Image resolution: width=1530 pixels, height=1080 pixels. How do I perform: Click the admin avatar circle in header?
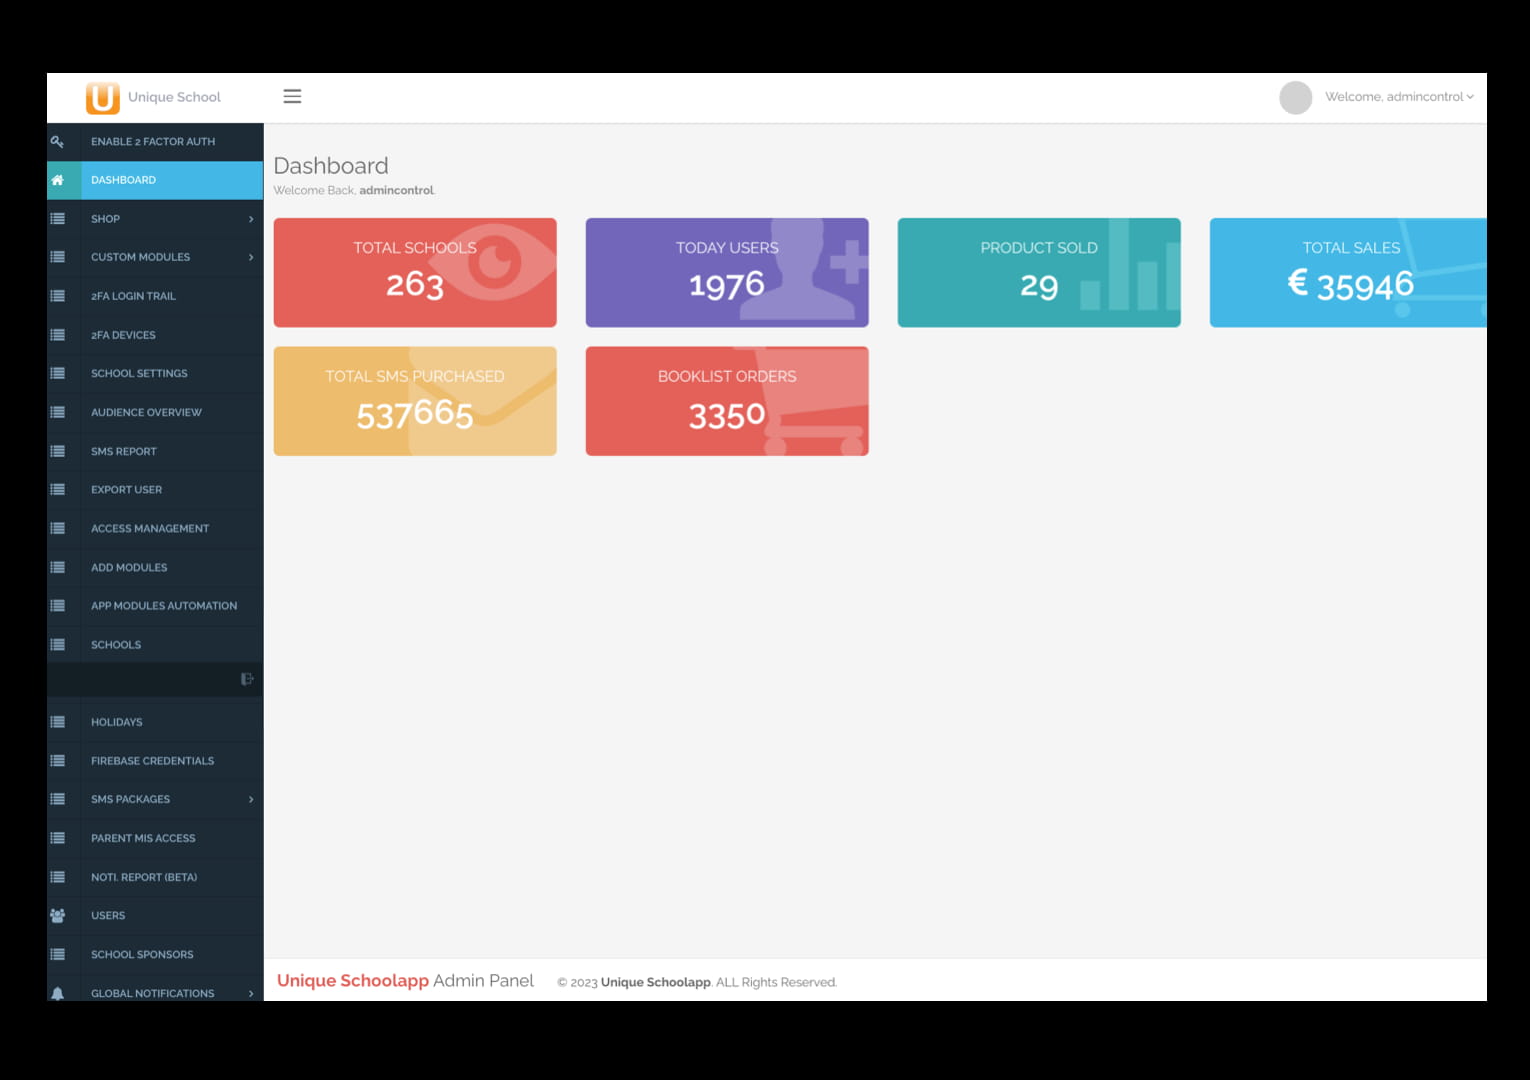coord(1295,98)
